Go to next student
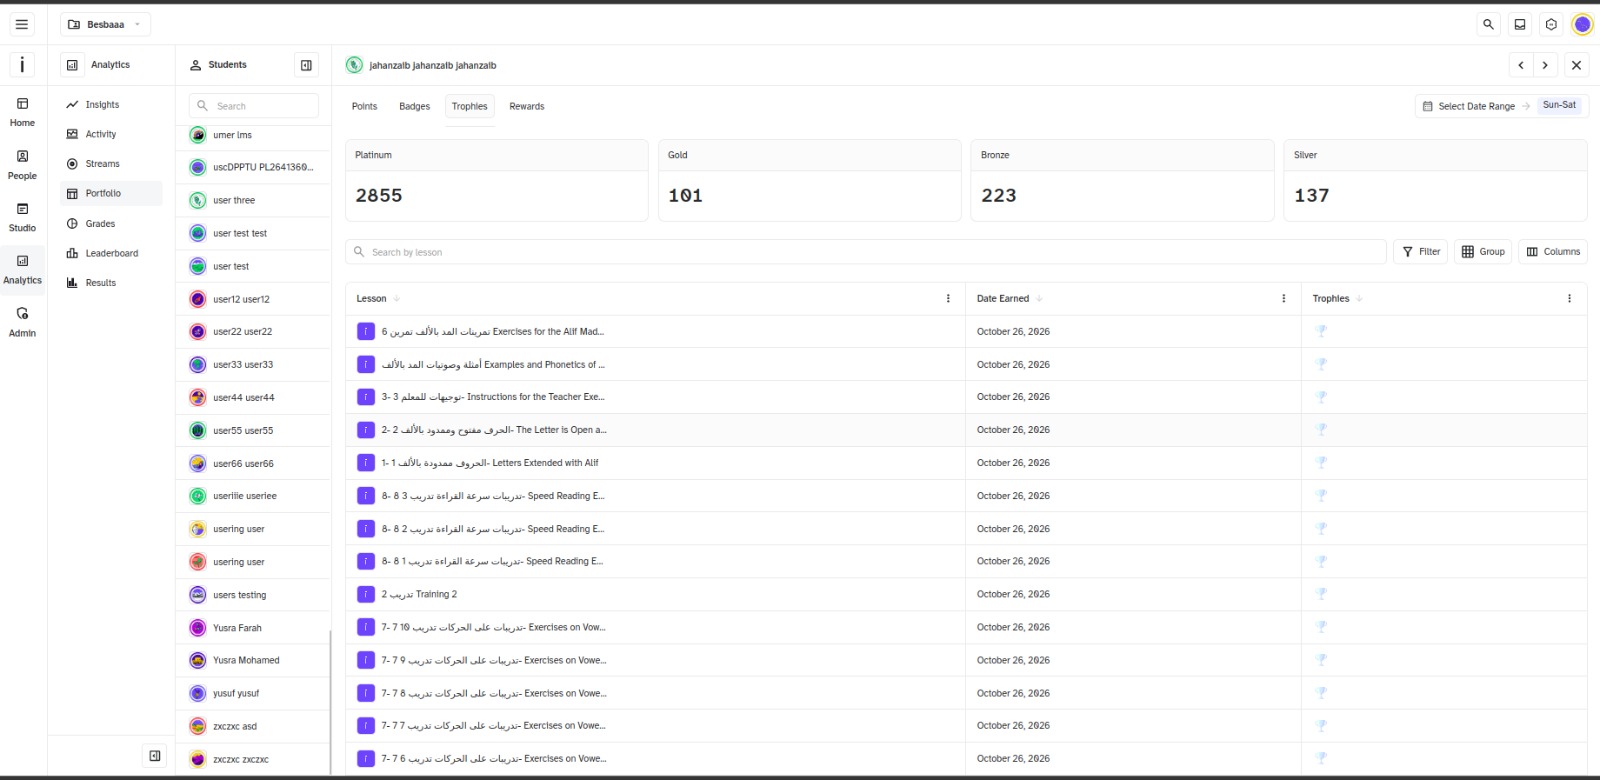The height and width of the screenshot is (780, 1600). (x=1545, y=65)
